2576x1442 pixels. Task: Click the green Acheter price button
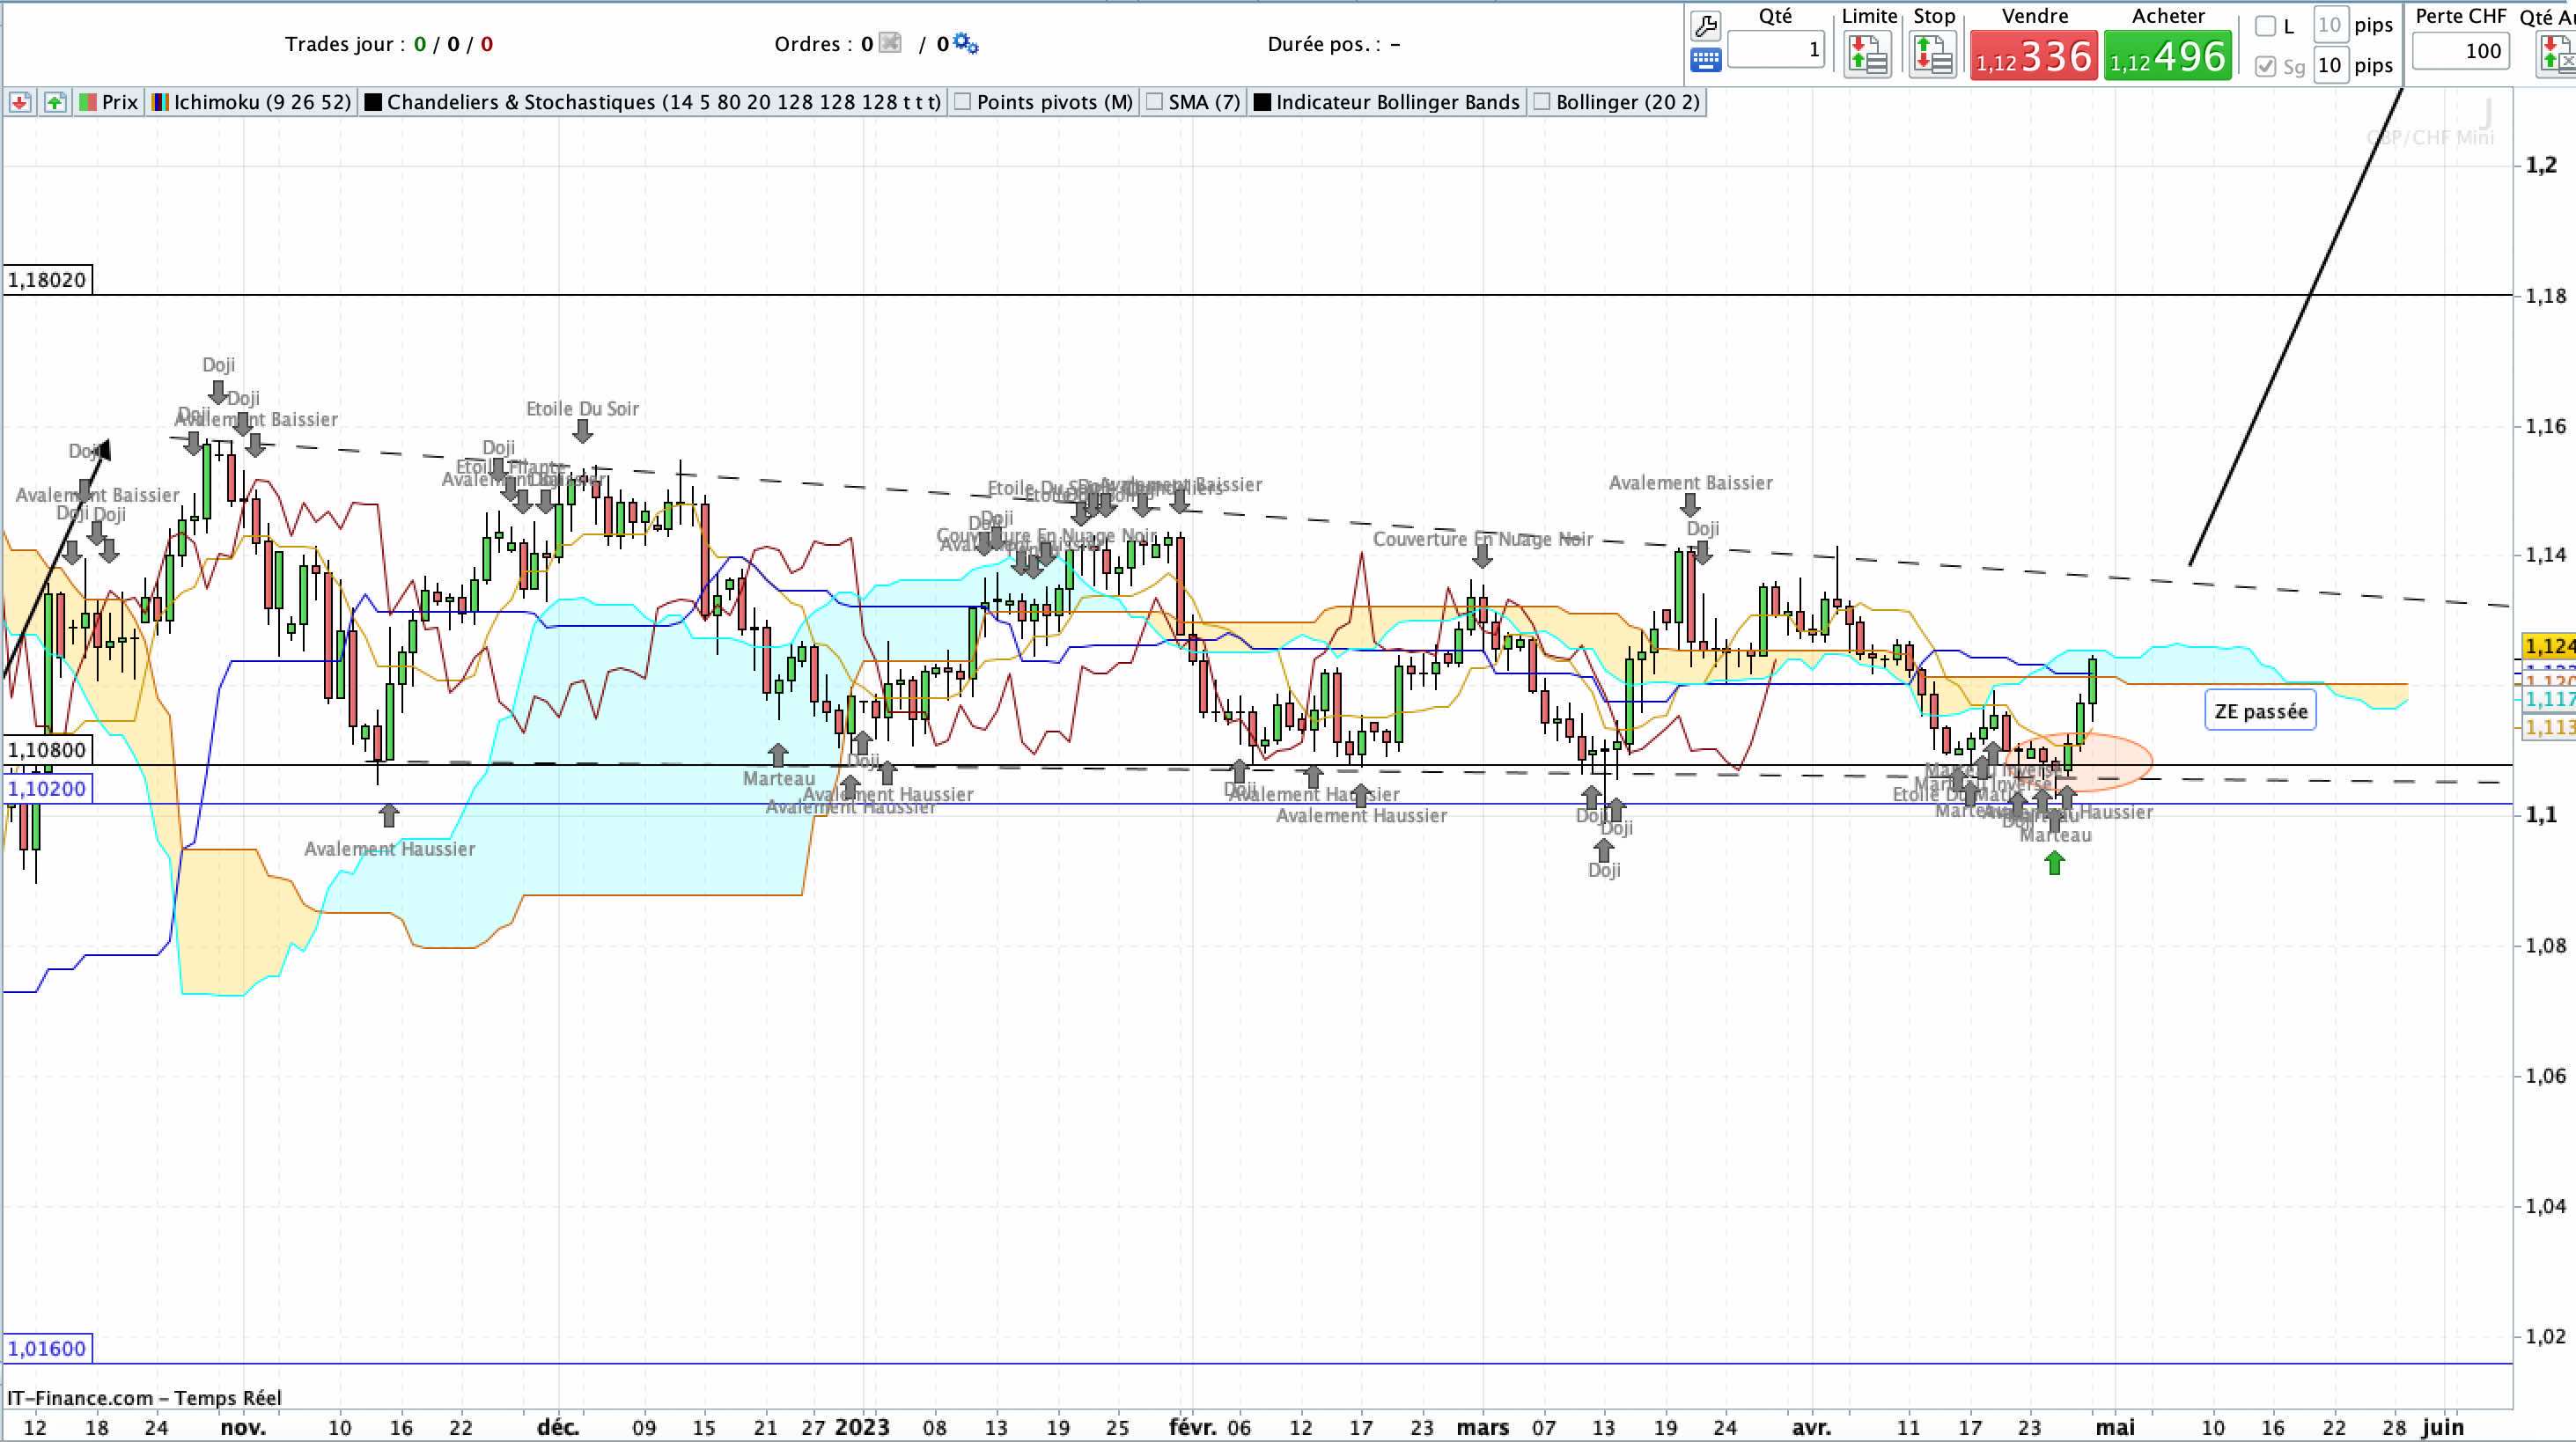[2167, 56]
